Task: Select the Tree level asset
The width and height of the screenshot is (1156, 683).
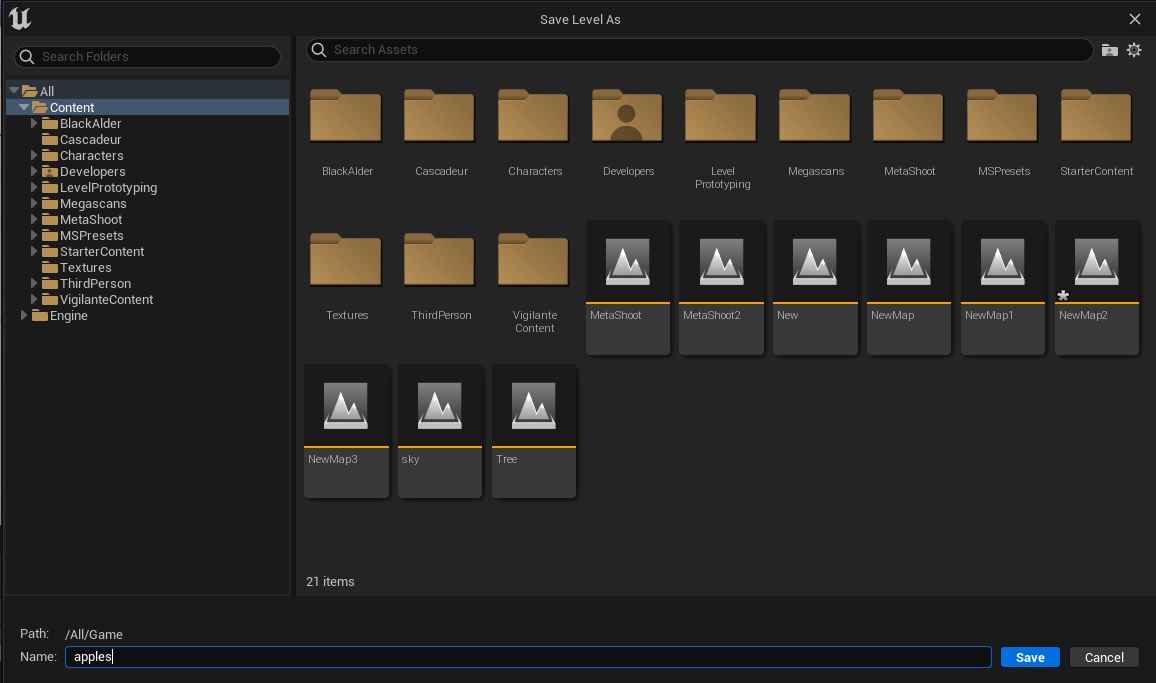Action: pos(533,431)
